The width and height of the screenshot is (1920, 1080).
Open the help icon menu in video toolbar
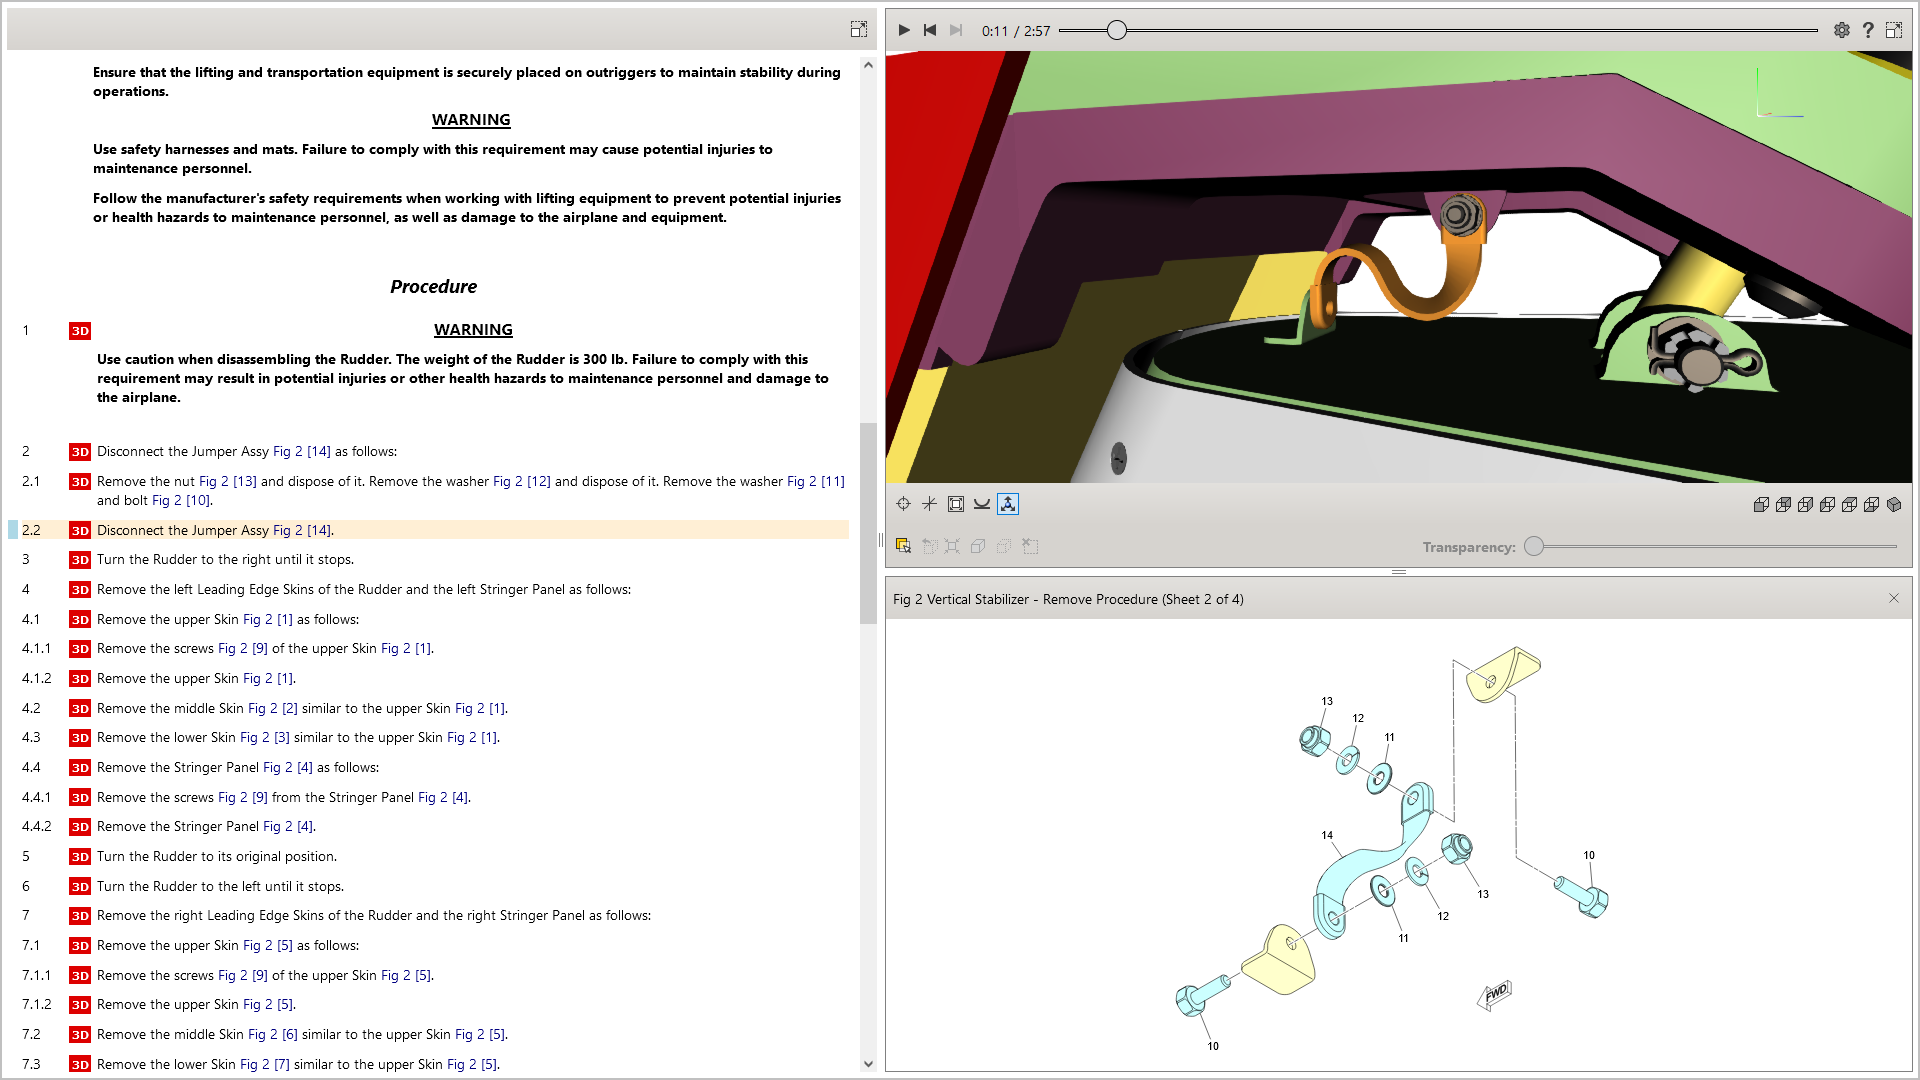[x=1869, y=30]
